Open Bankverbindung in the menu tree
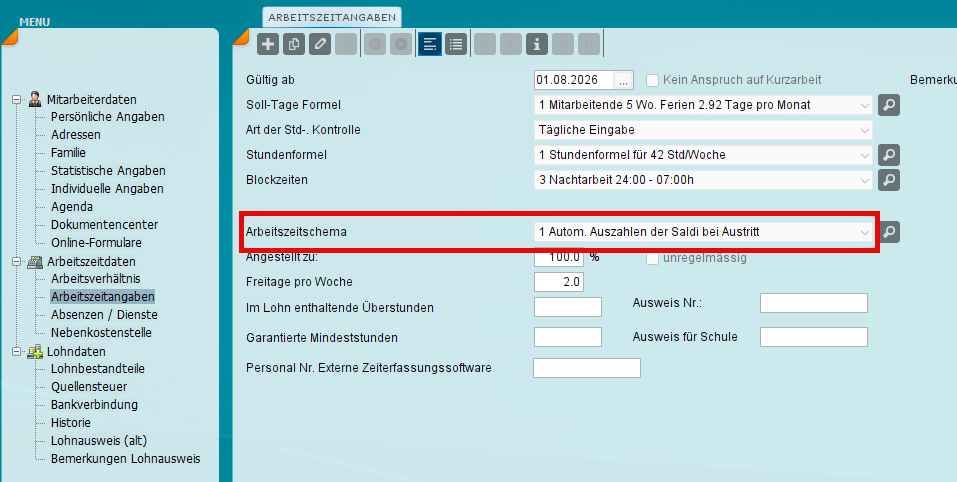Viewport: 957px width, 482px height. tap(95, 405)
